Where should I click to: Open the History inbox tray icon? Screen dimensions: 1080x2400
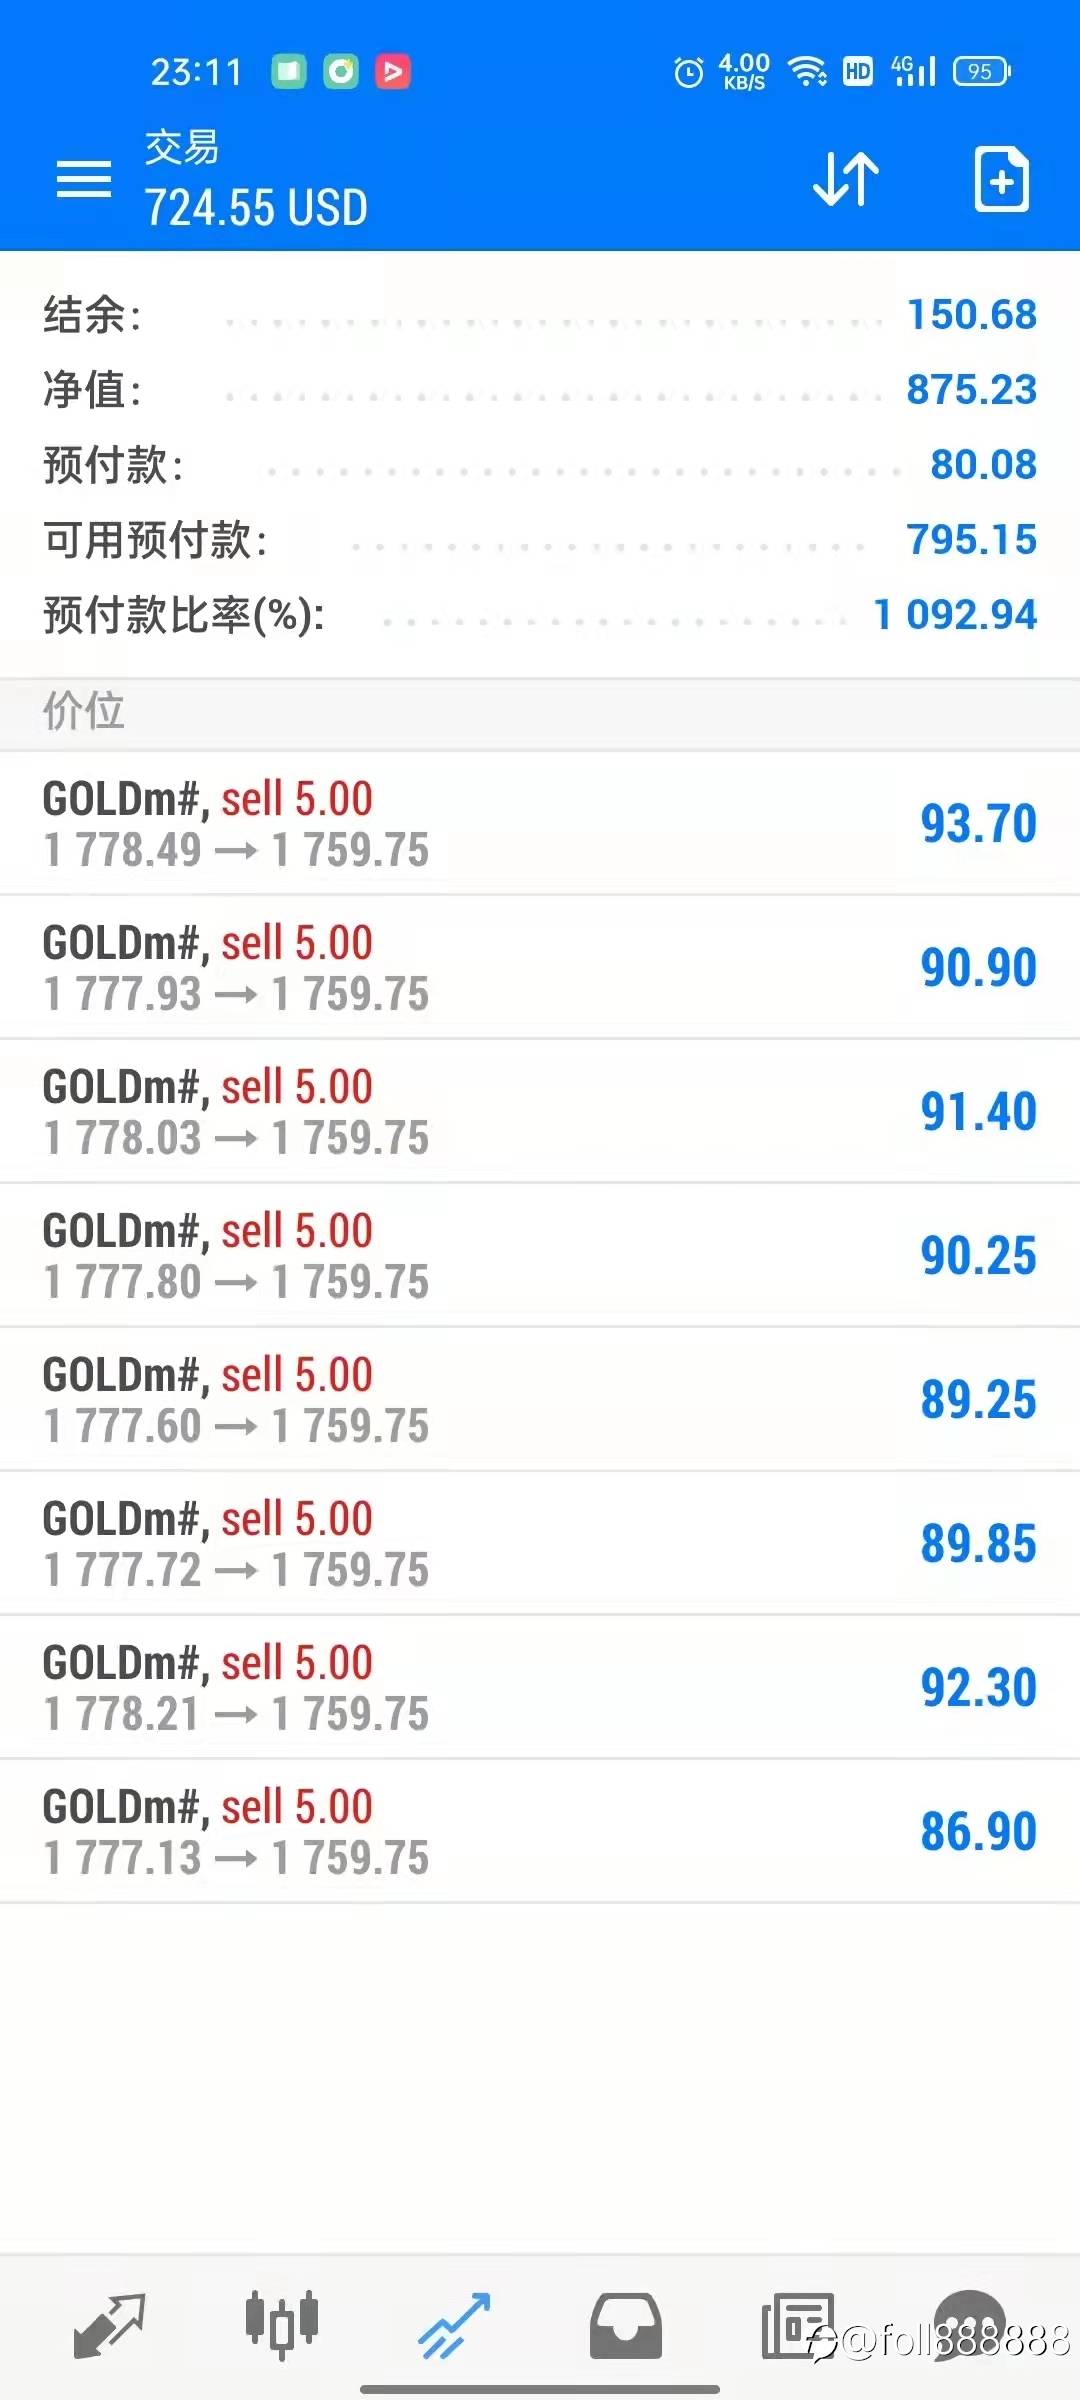point(626,2325)
